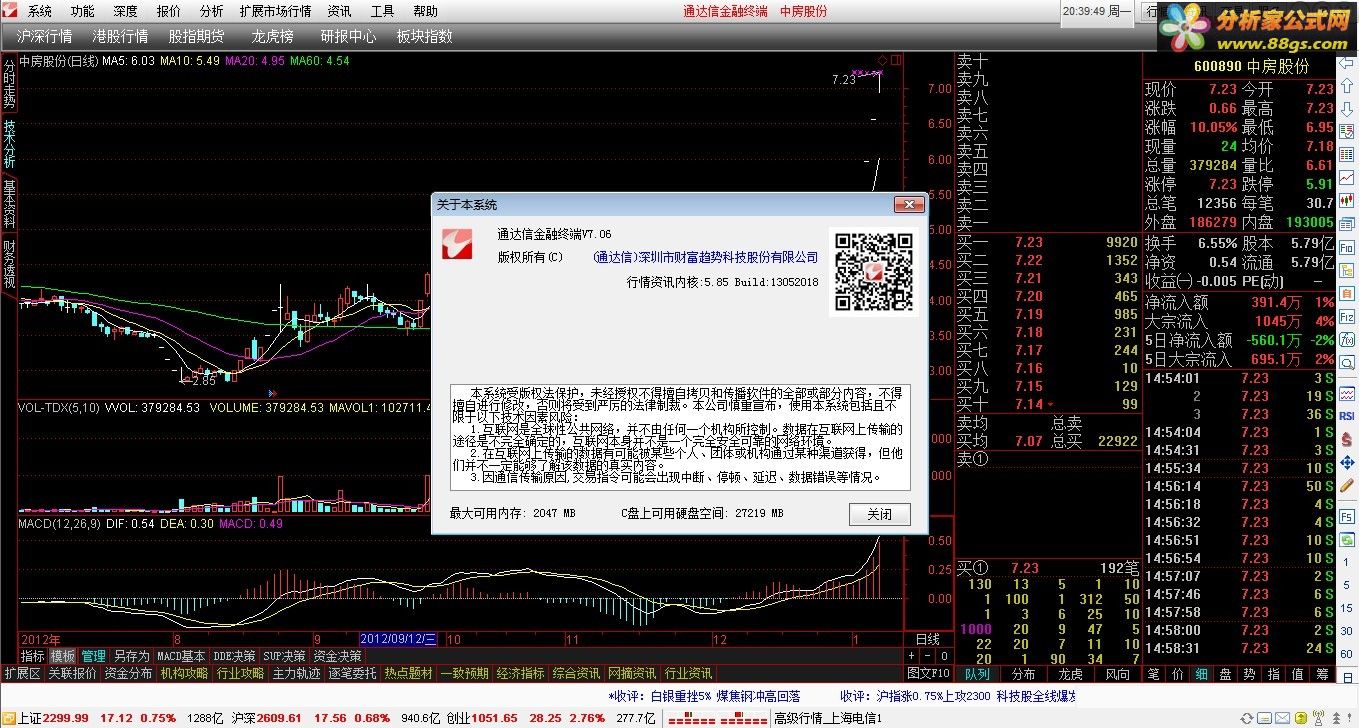
Task: Click 另存为 in indicator tab row
Action: tap(131, 656)
